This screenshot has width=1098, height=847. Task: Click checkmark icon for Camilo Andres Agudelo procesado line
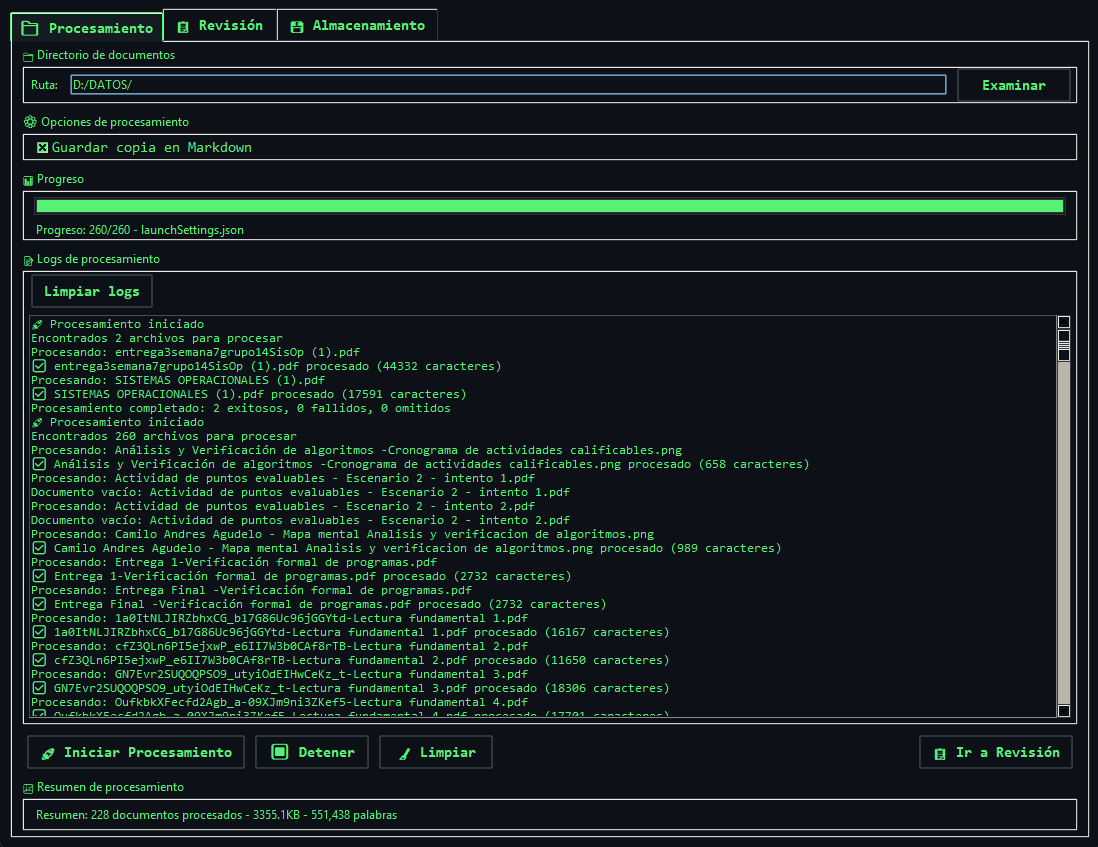(x=39, y=548)
